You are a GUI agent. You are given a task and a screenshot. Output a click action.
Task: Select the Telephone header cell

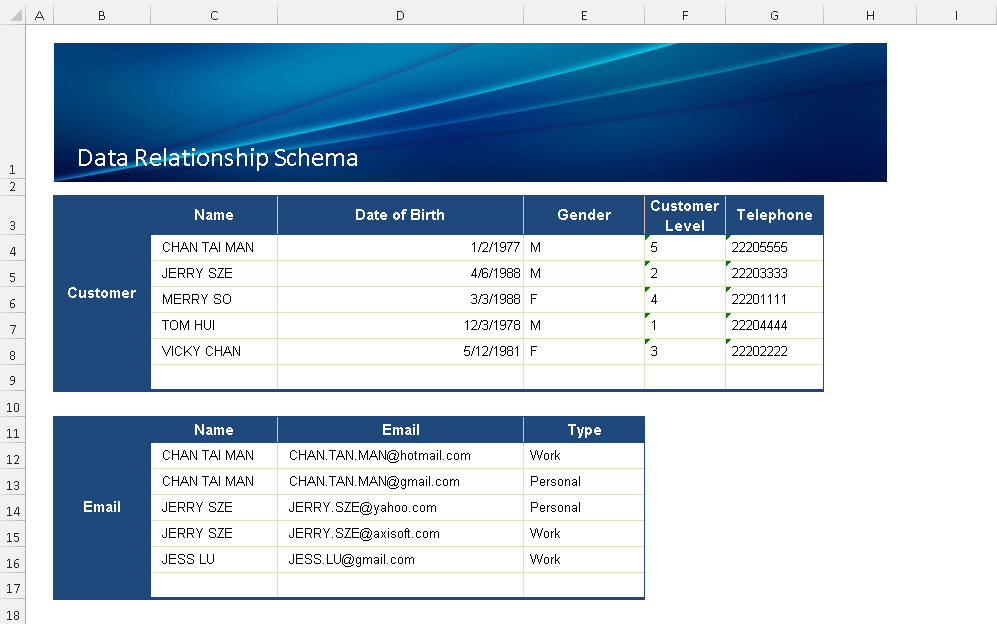(x=774, y=215)
